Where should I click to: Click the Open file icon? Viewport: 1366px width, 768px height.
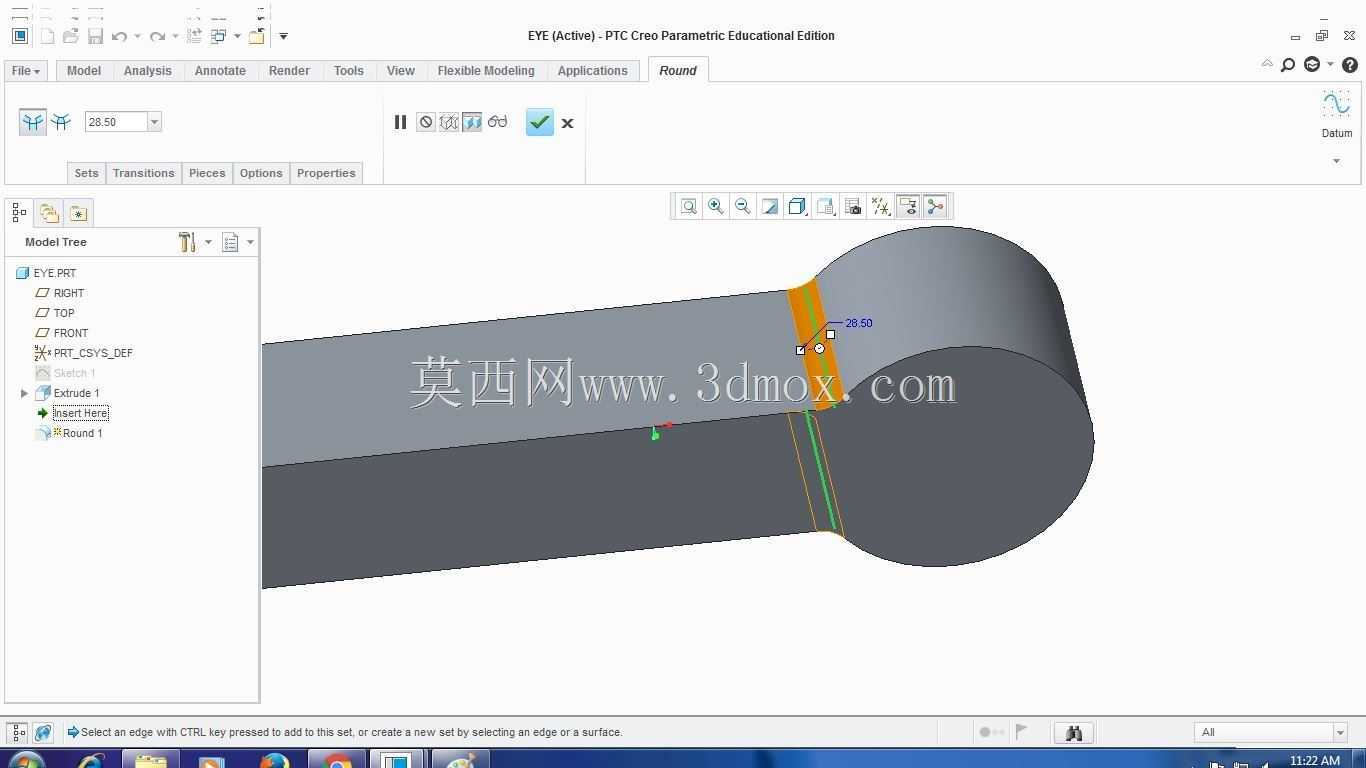pos(70,36)
